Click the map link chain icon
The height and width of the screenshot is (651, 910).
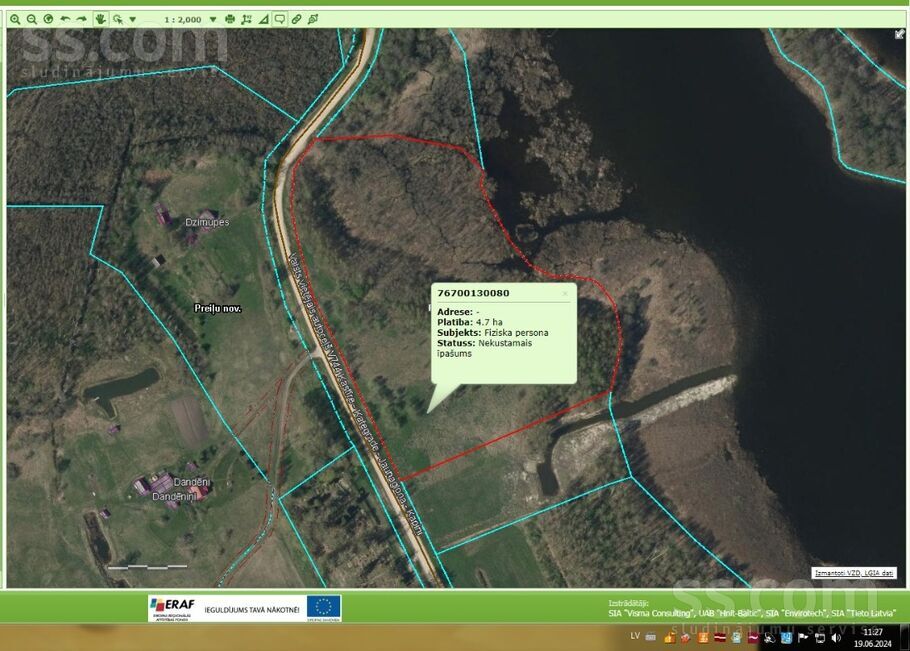pos(296,19)
